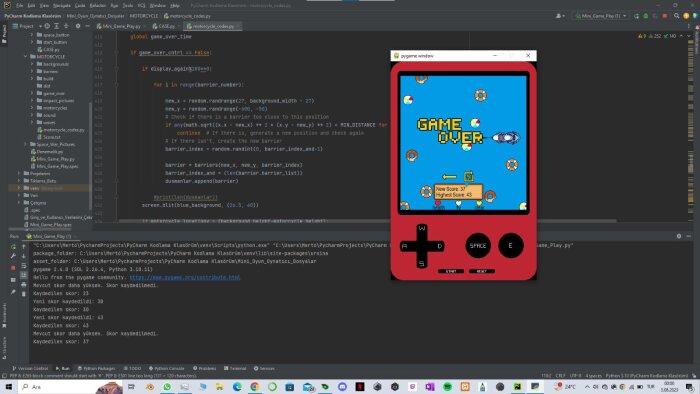
Task: Click the up arrow in Run panel
Action: coord(24,246)
